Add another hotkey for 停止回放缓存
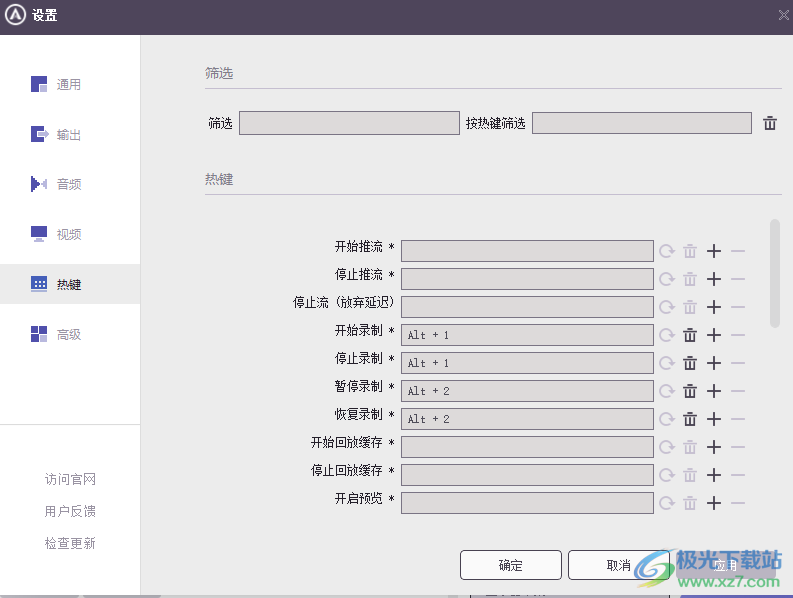The image size is (793, 598). click(x=714, y=475)
